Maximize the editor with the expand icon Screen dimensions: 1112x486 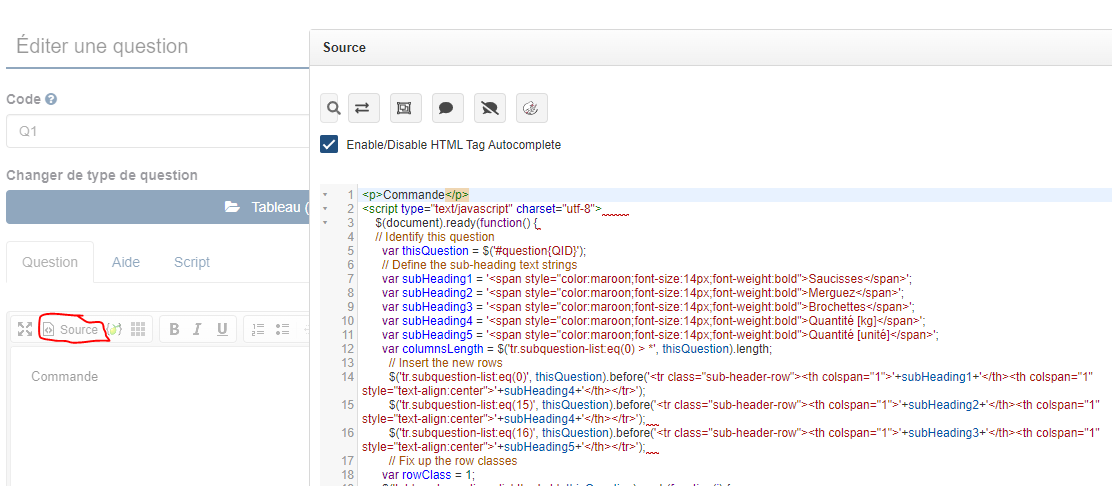pyautogui.click(x=25, y=329)
